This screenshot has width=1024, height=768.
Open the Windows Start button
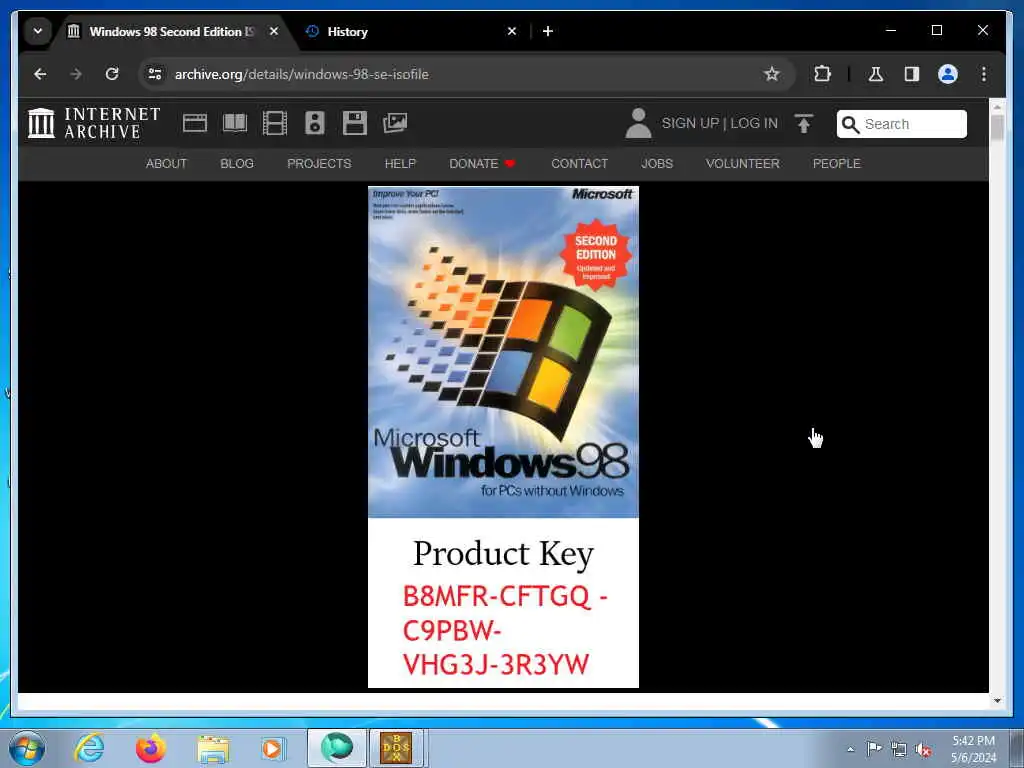[x=27, y=748]
